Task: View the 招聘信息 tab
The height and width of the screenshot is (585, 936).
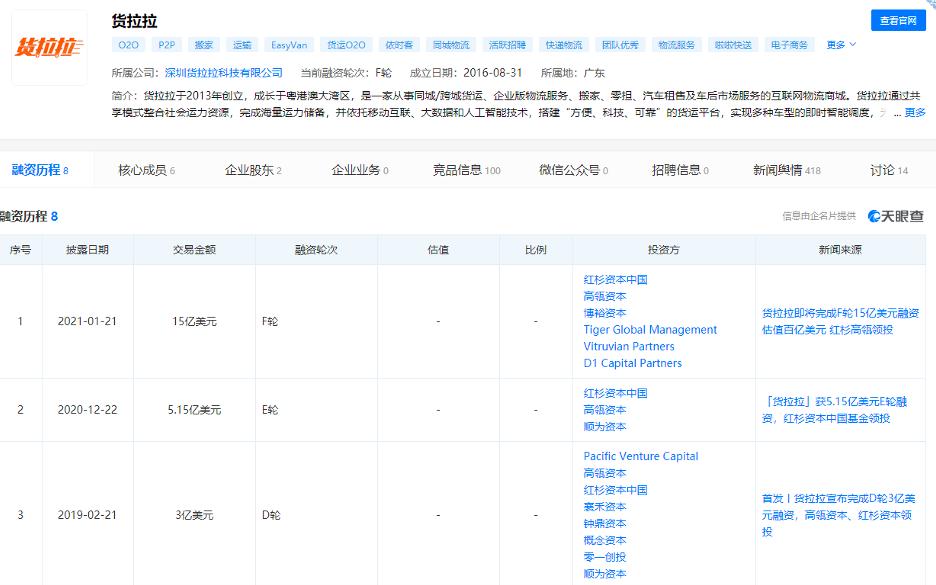Action: click(681, 170)
